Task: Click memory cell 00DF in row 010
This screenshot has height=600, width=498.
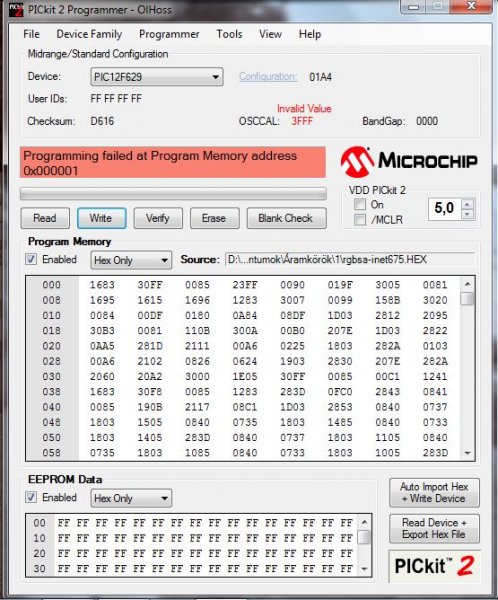Action: coord(150,315)
